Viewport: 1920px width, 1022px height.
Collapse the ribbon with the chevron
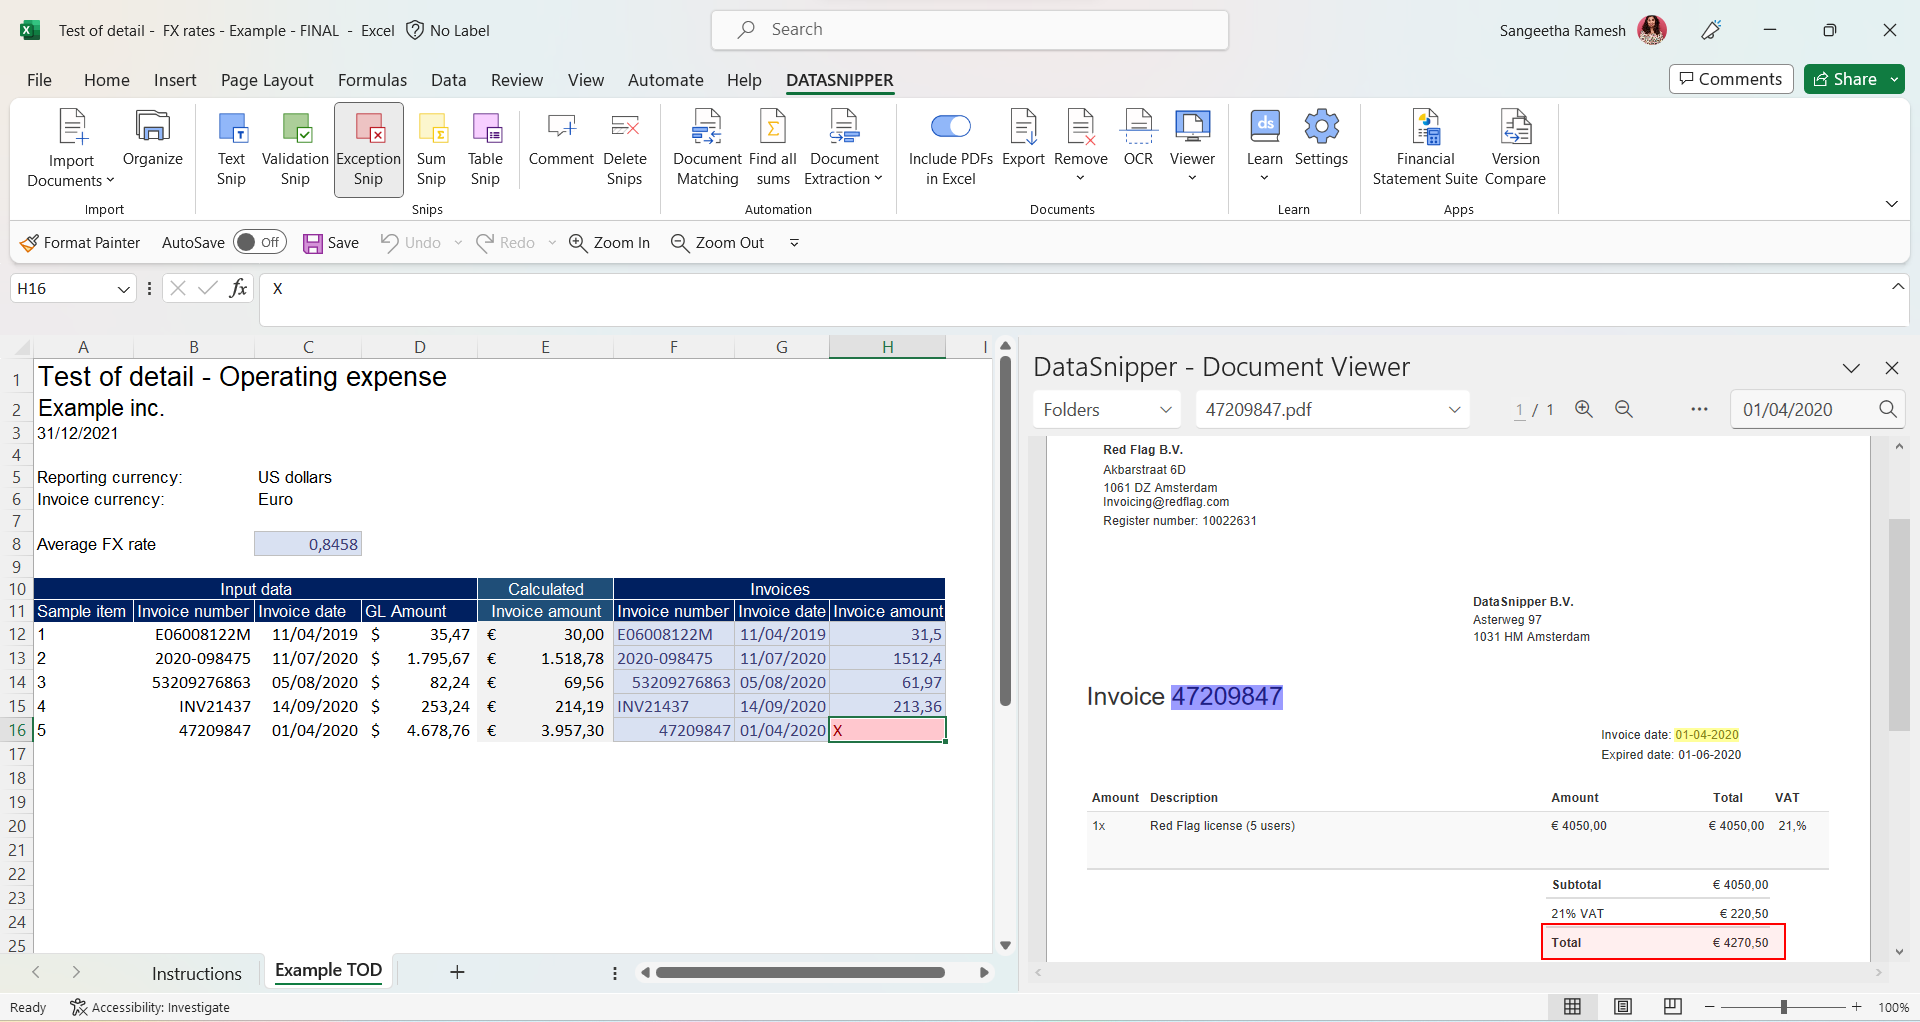1891,204
